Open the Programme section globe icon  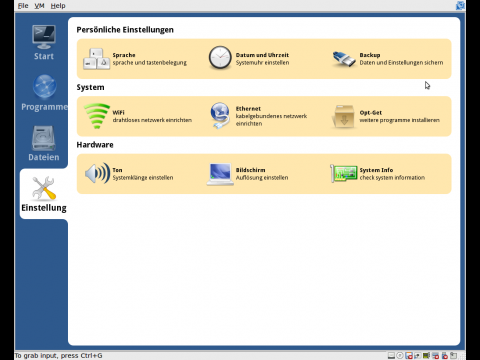click(x=44, y=87)
